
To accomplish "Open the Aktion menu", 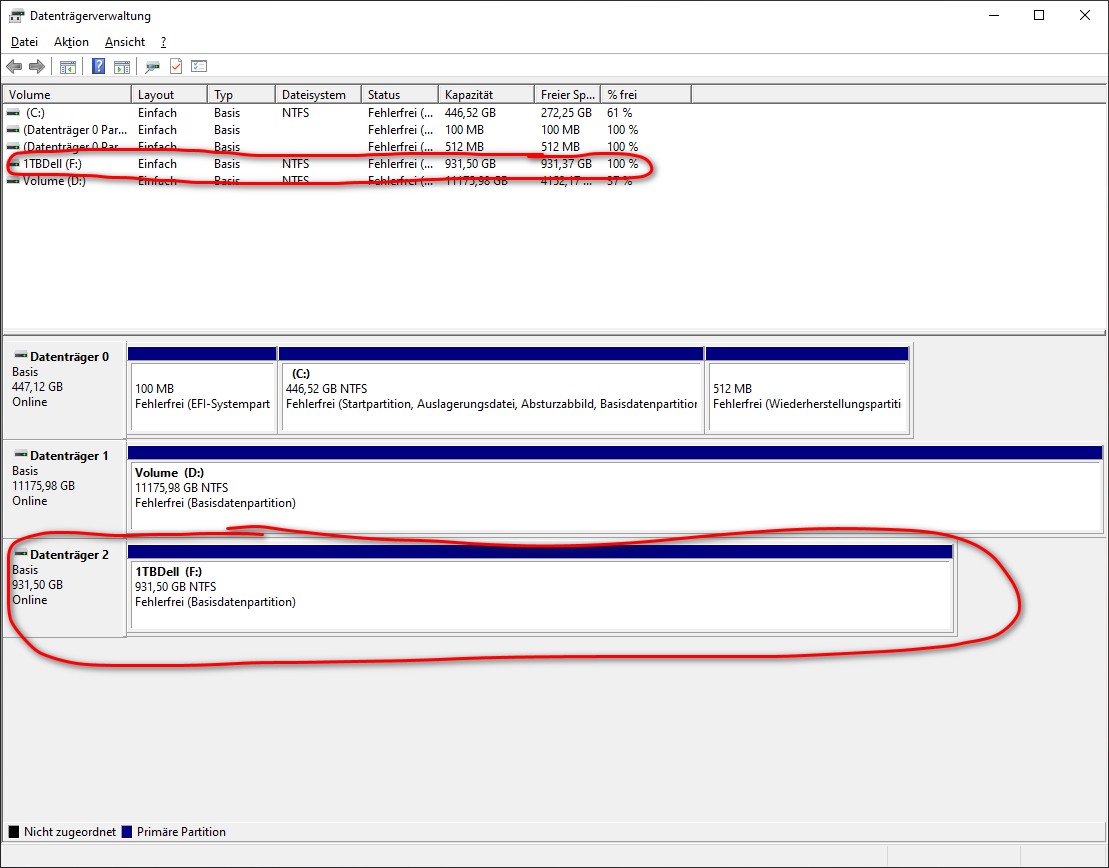I will [x=71, y=42].
